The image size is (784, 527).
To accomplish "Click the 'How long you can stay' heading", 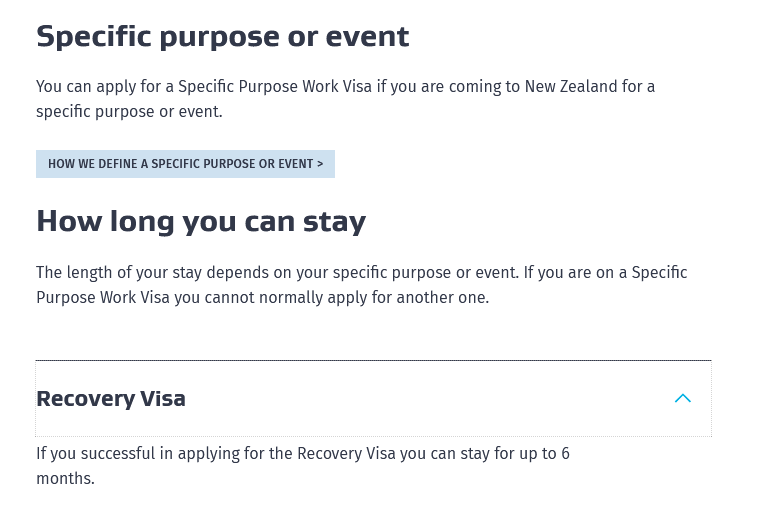I will click(x=201, y=222).
